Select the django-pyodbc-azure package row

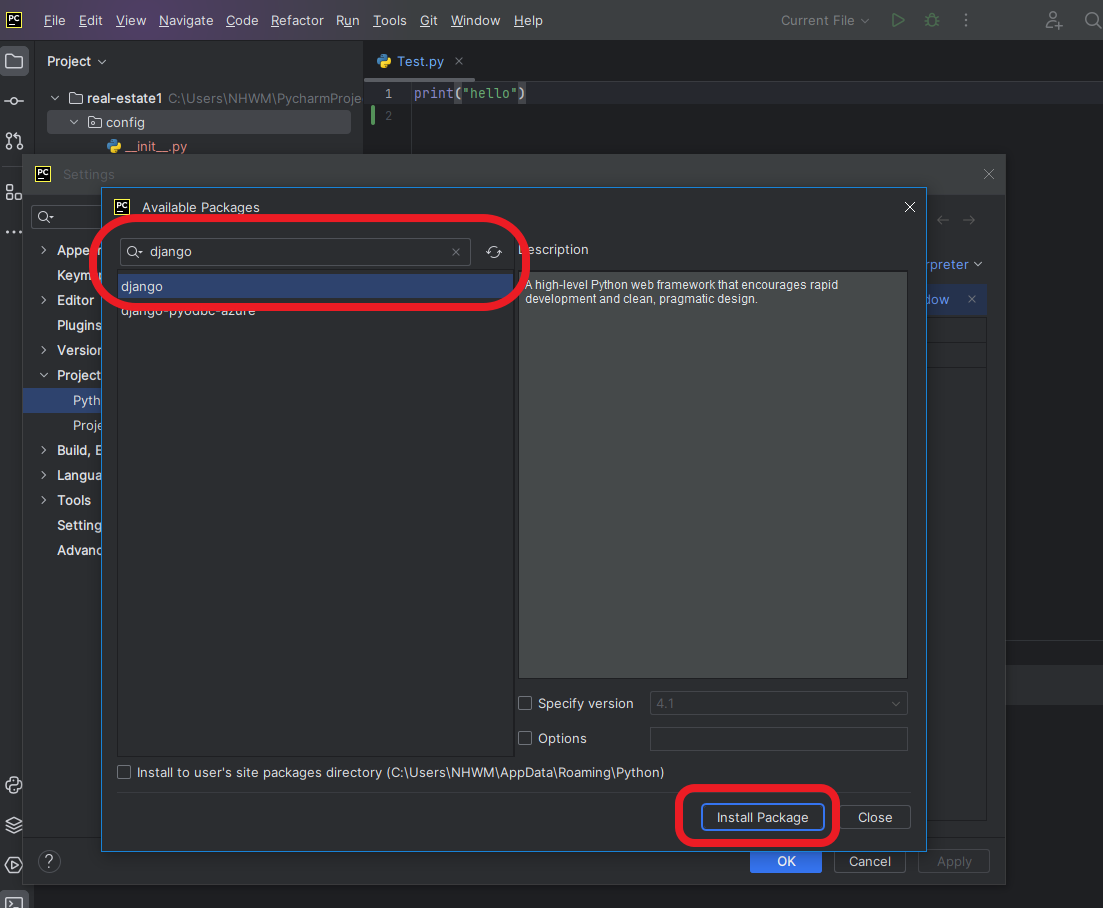coord(315,310)
